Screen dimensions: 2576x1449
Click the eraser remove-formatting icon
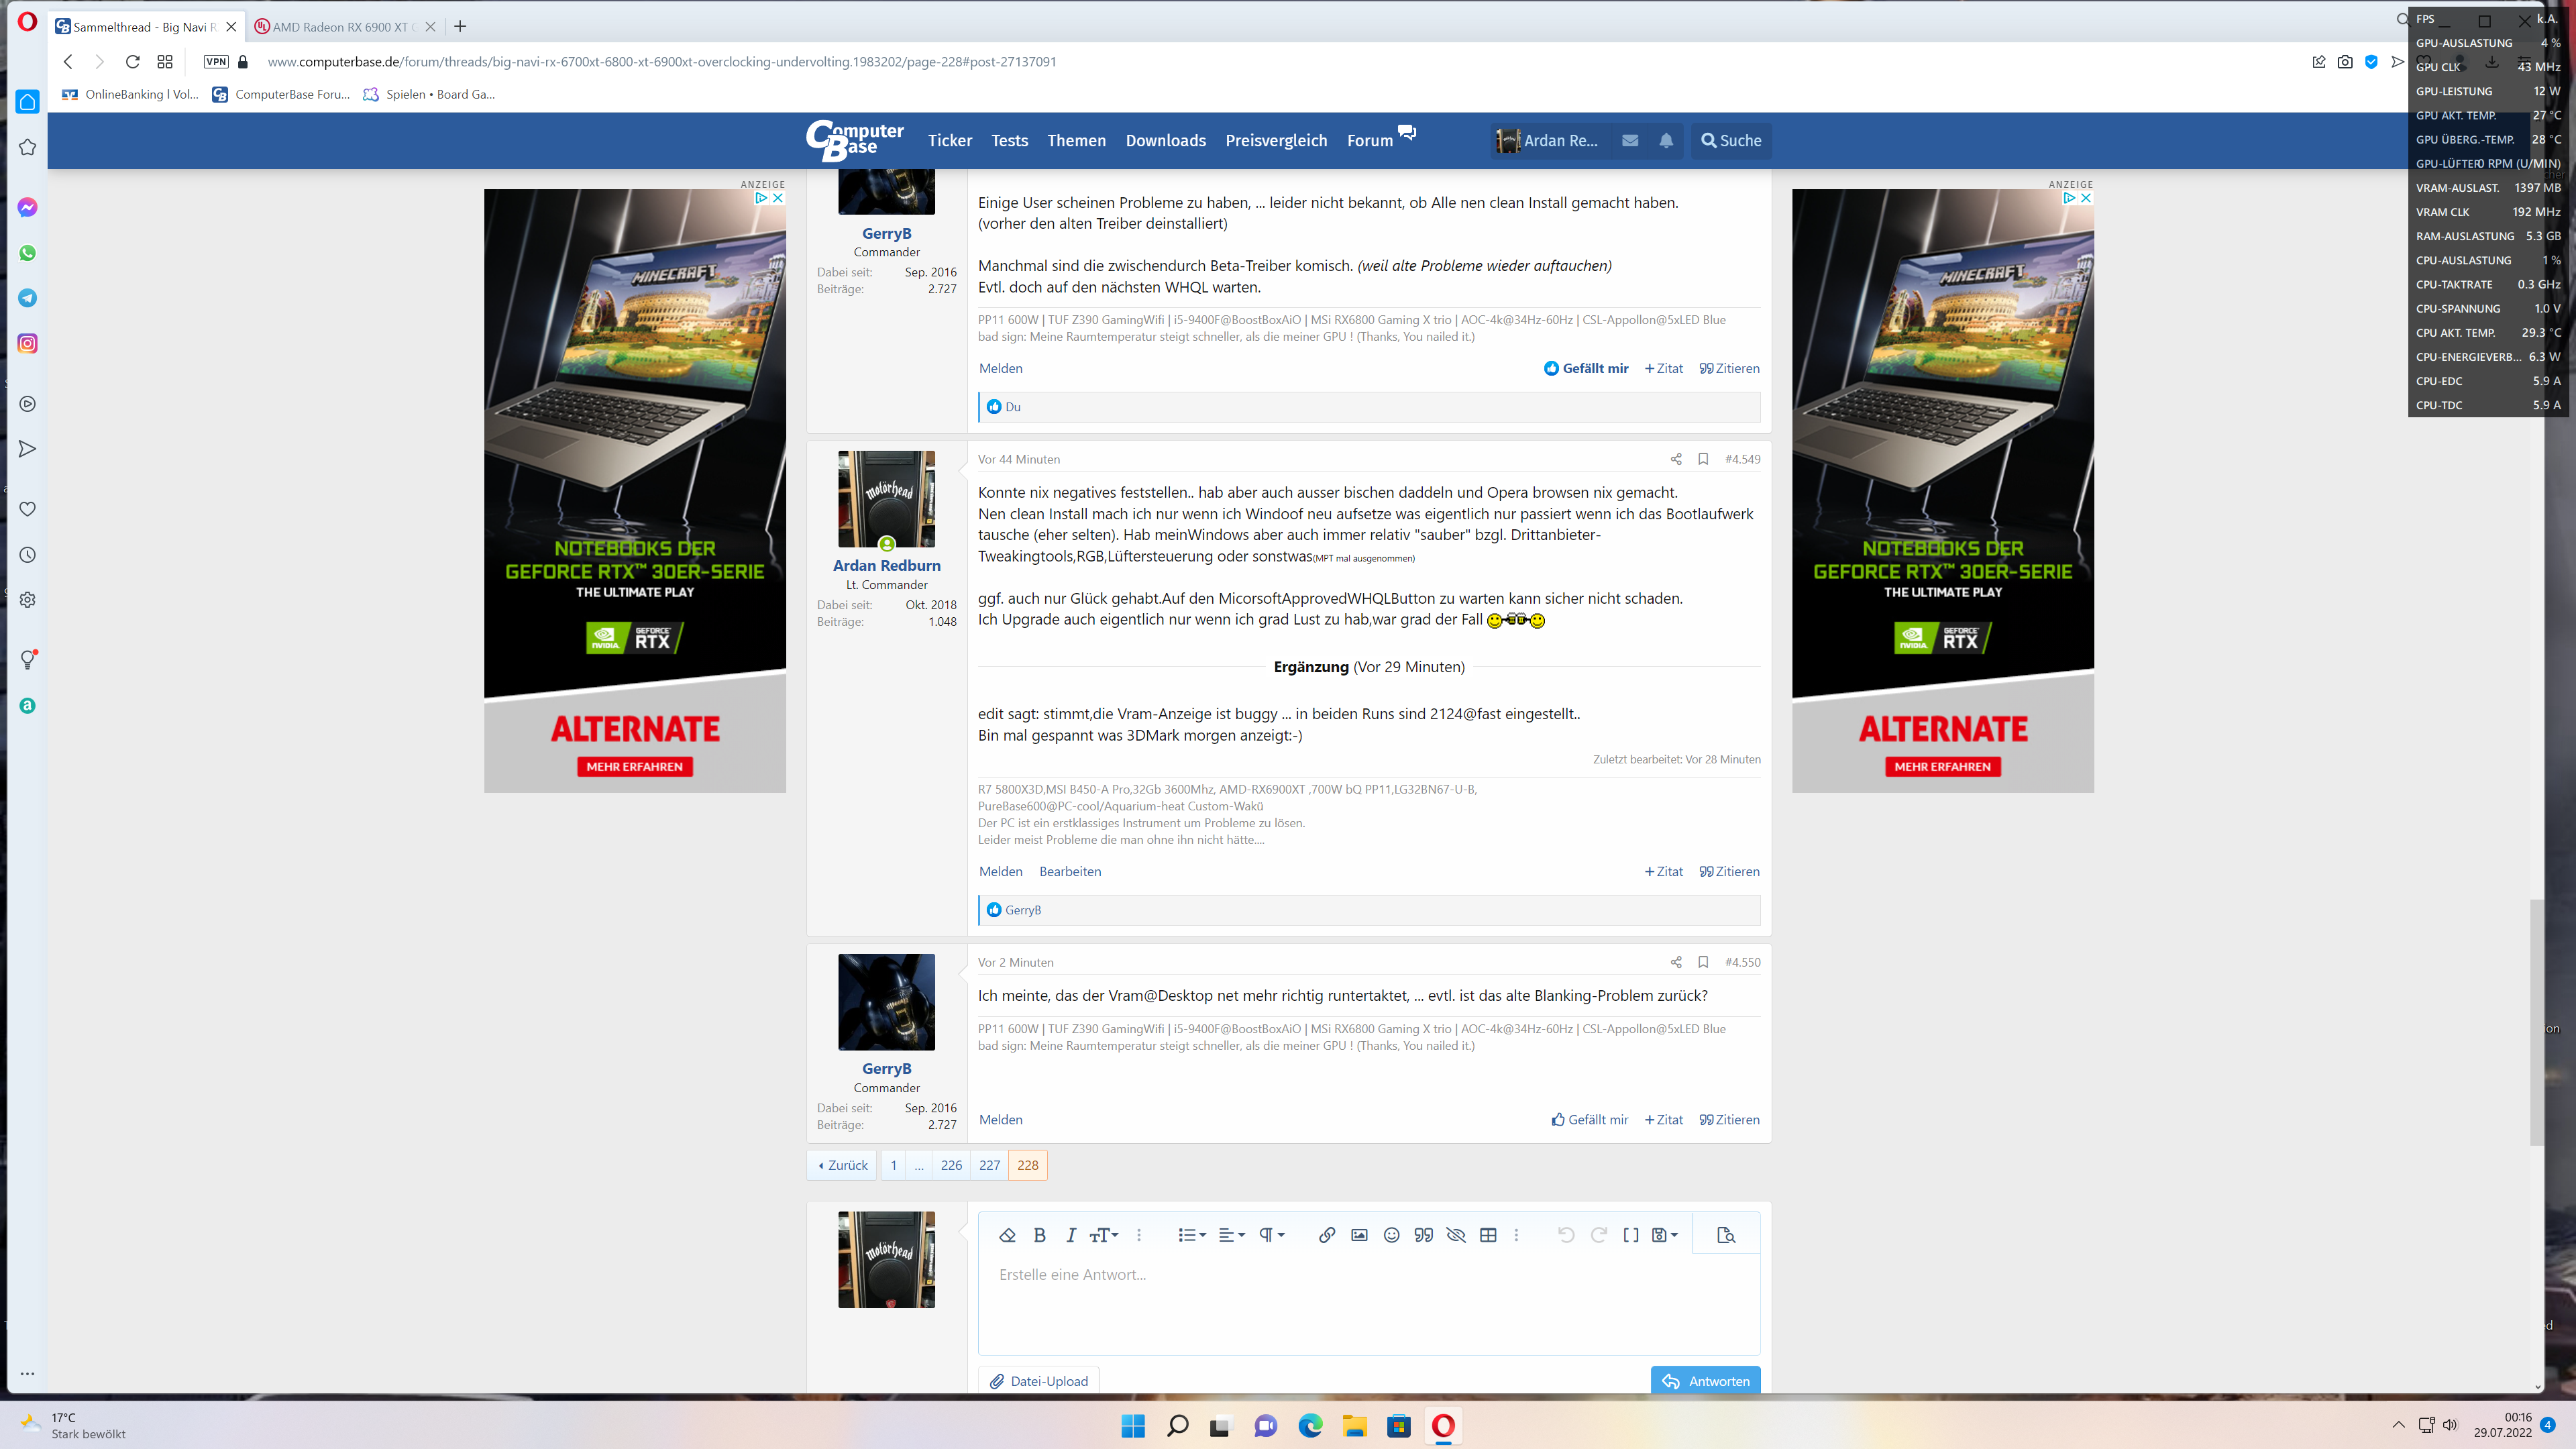tap(1007, 1235)
